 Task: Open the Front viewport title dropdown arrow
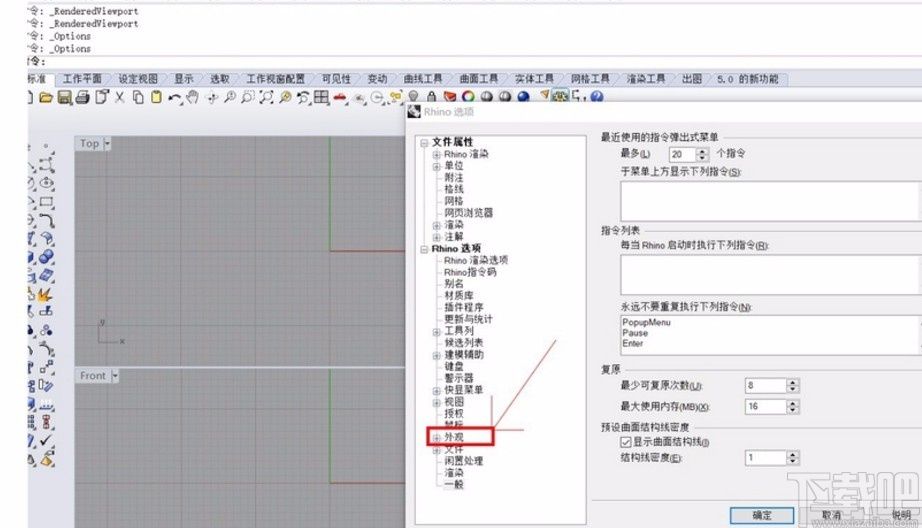[115, 376]
